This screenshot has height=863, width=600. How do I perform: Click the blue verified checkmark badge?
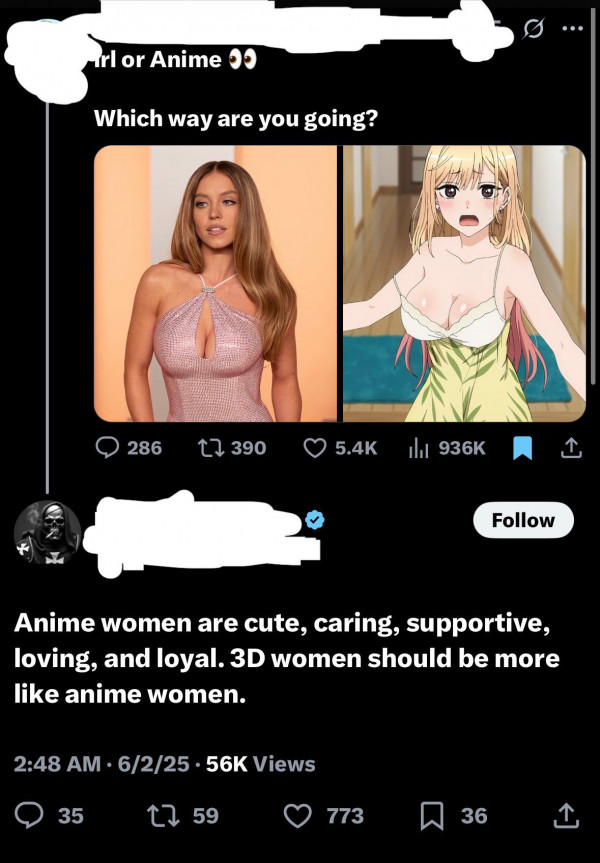tap(315, 517)
